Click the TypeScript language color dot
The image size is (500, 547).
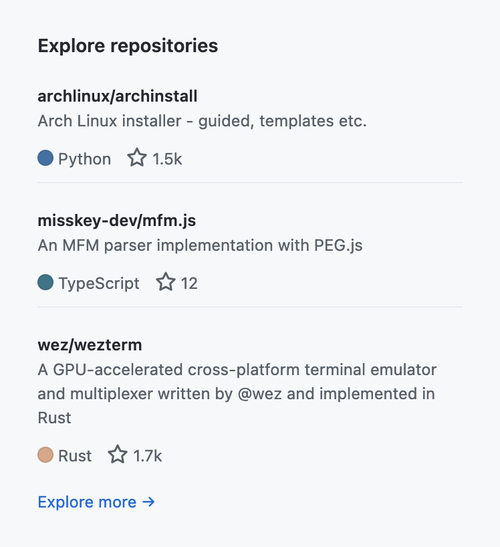pos(45,282)
